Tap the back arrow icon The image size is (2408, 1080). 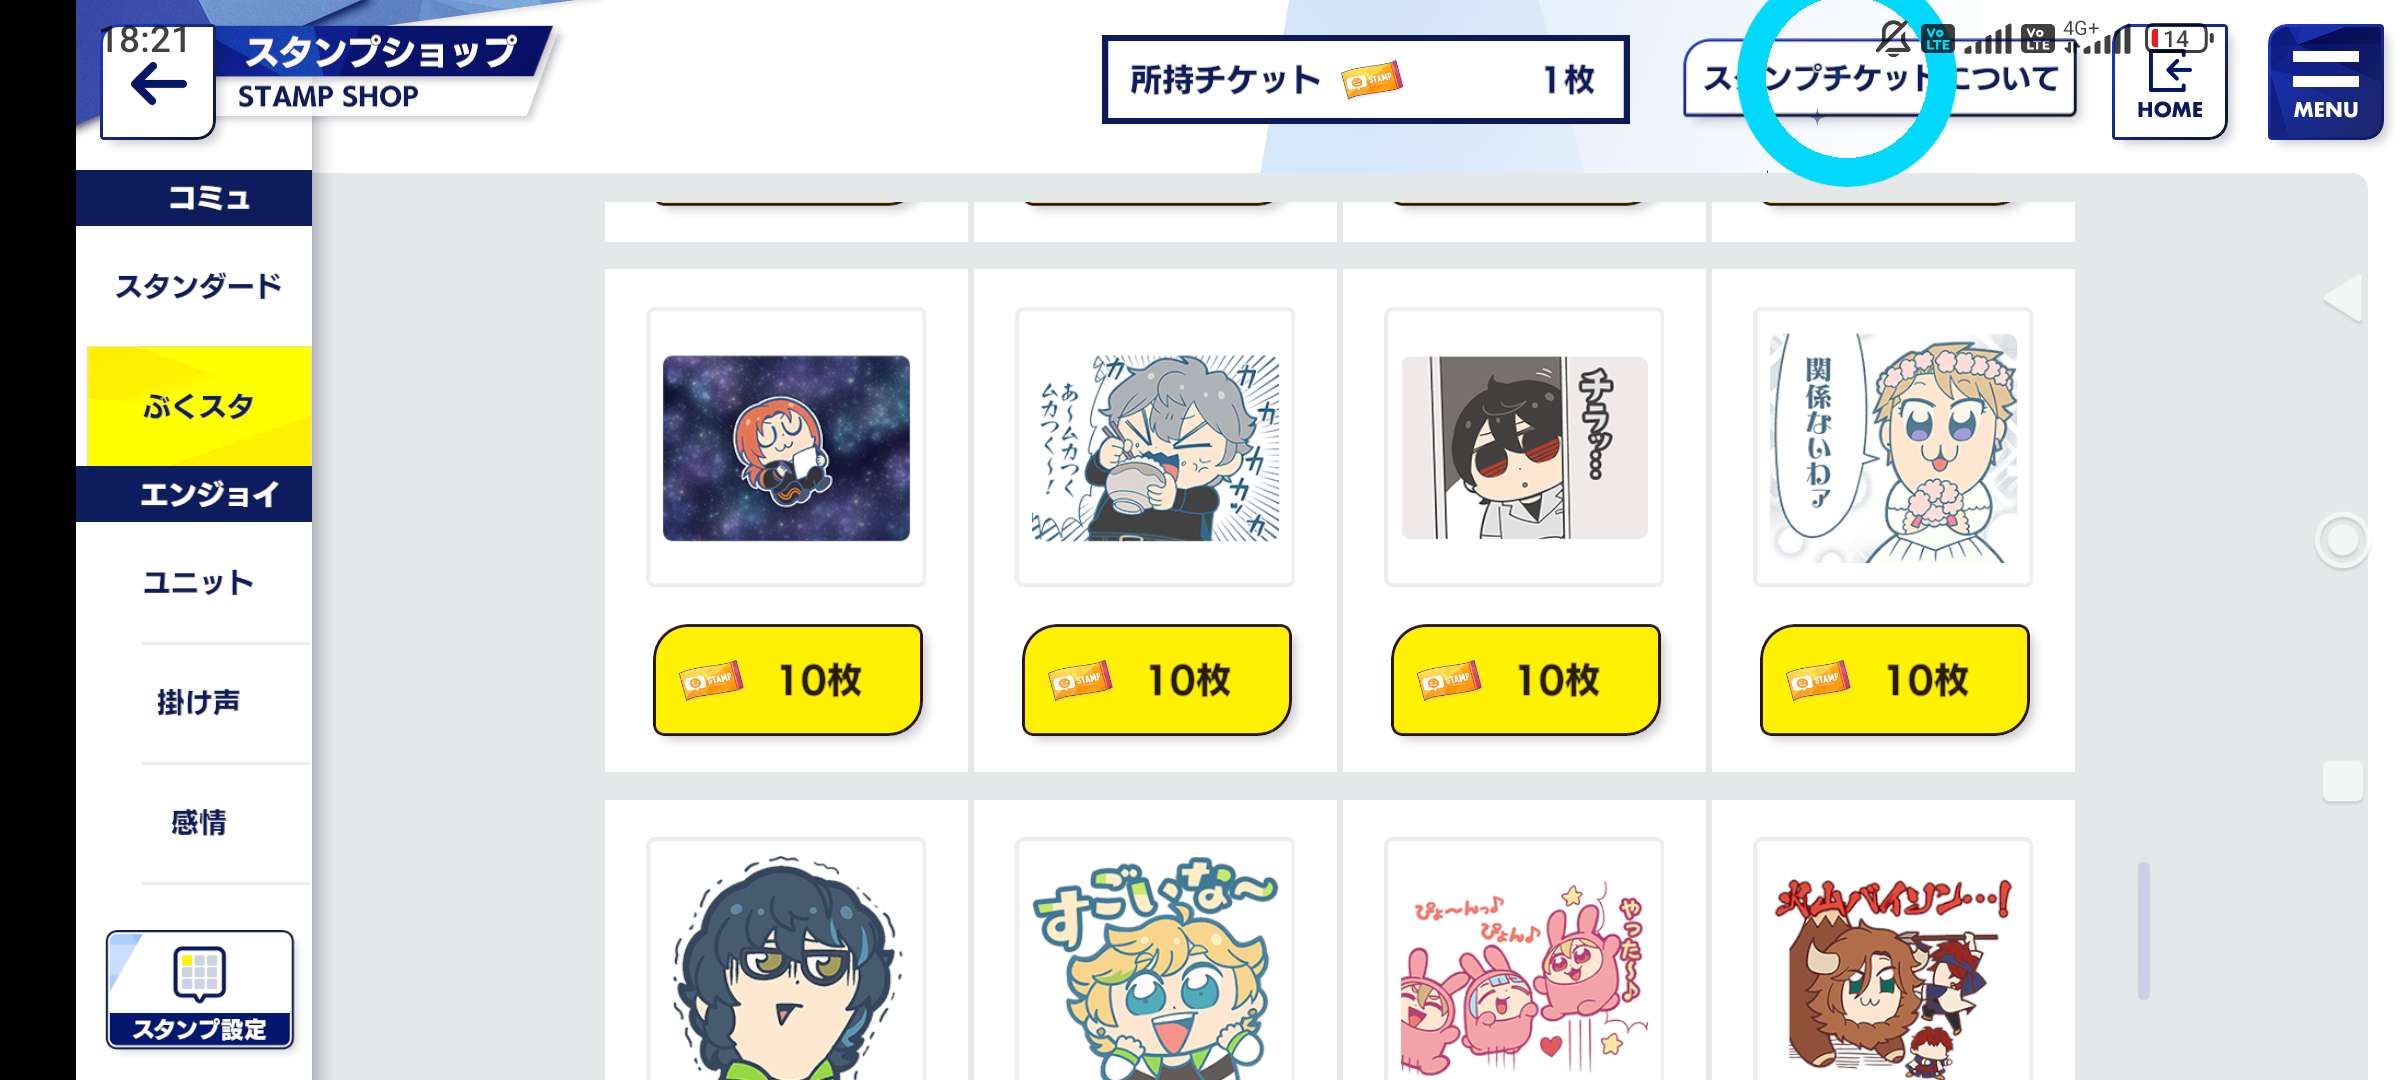tap(158, 84)
